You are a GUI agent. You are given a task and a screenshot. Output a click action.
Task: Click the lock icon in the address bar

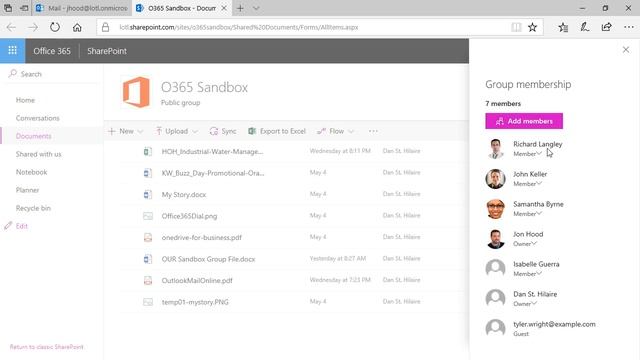click(105, 27)
